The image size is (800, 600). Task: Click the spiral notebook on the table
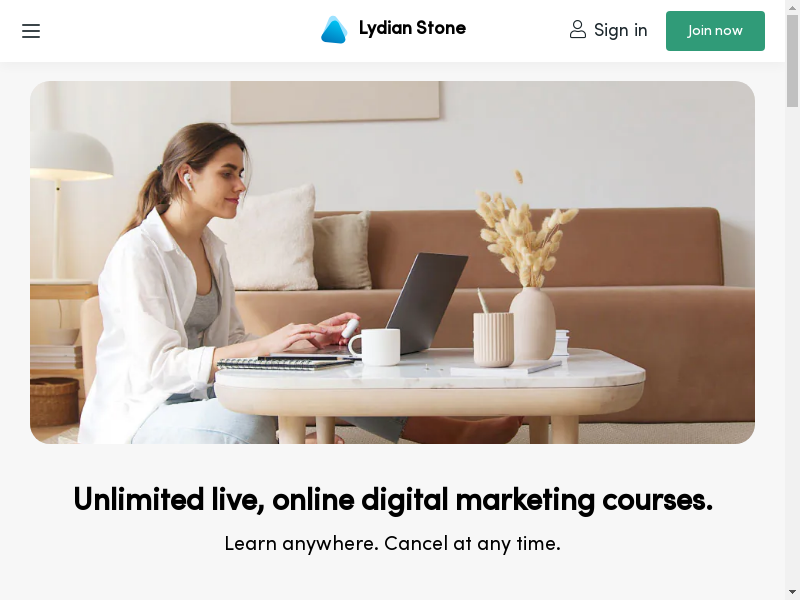[285, 364]
